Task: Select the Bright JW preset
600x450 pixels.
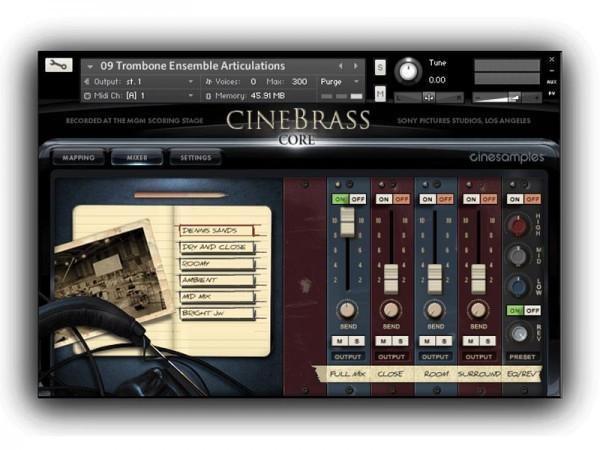Action: pyautogui.click(x=217, y=313)
